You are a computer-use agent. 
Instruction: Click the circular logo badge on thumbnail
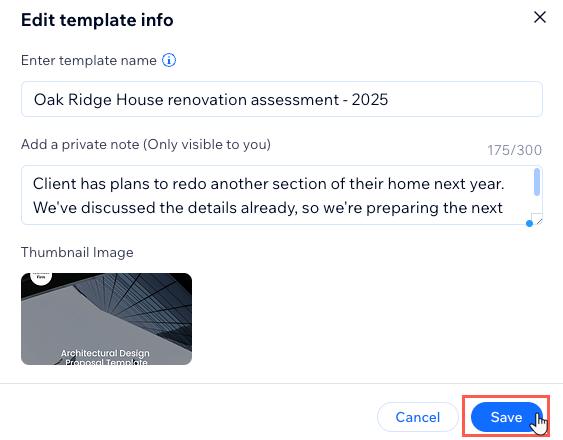[x=41, y=277]
